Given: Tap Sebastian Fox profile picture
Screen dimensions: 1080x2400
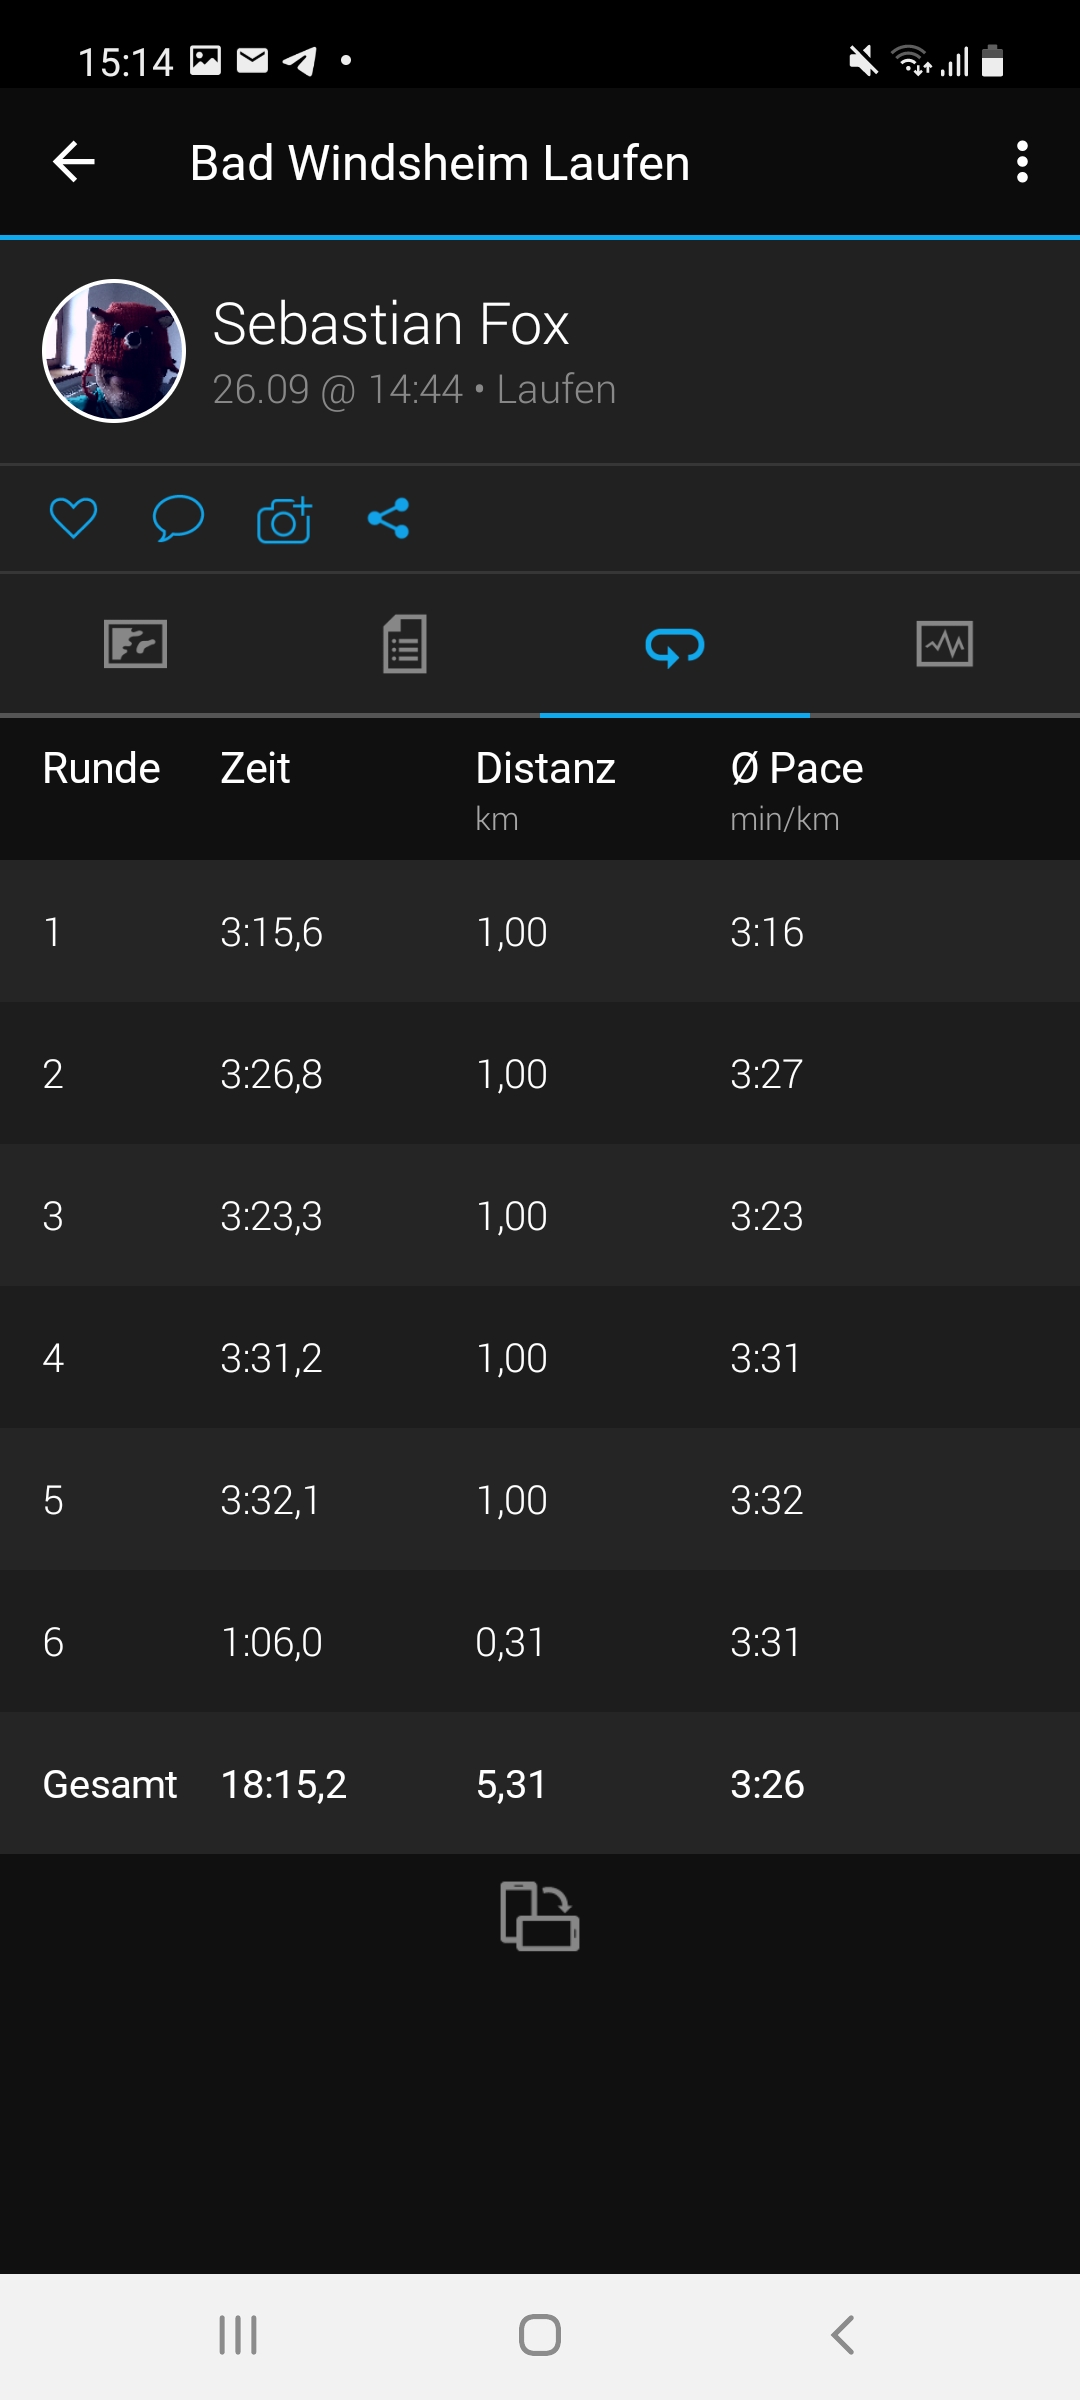Looking at the screenshot, I should [x=114, y=351].
